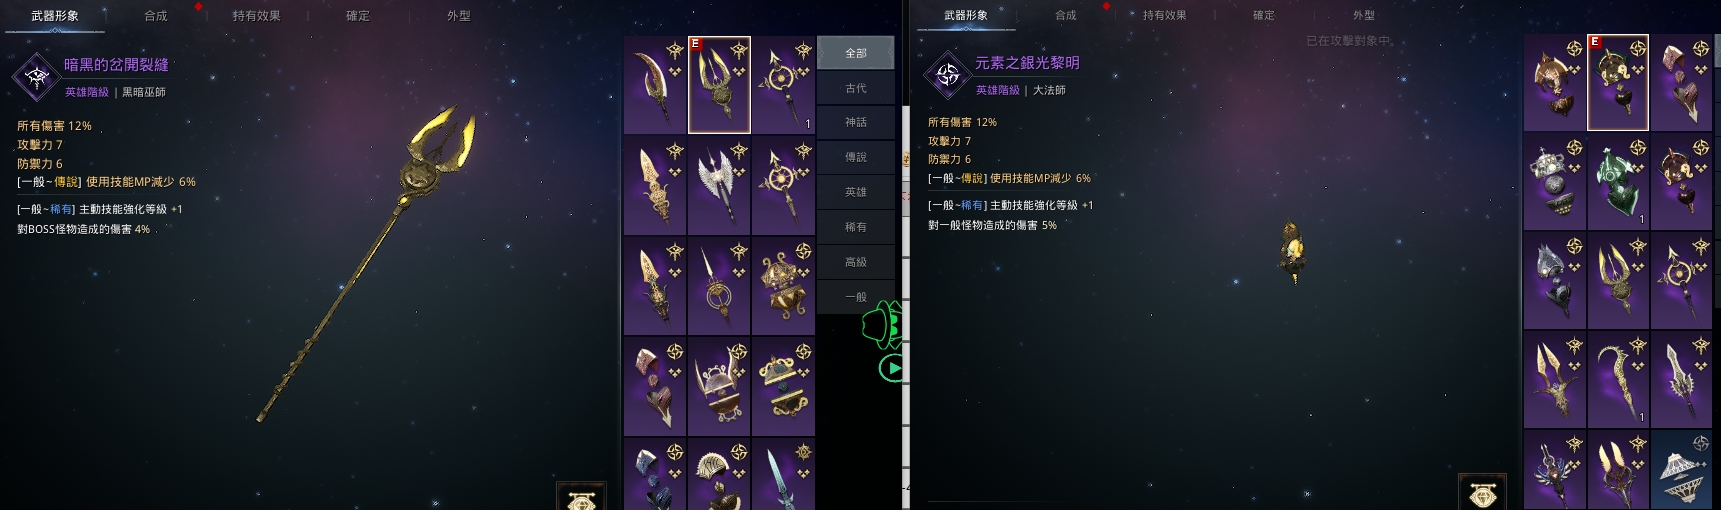Select the equipped golden trident in left grid
This screenshot has height=510, width=1721.
tap(719, 85)
